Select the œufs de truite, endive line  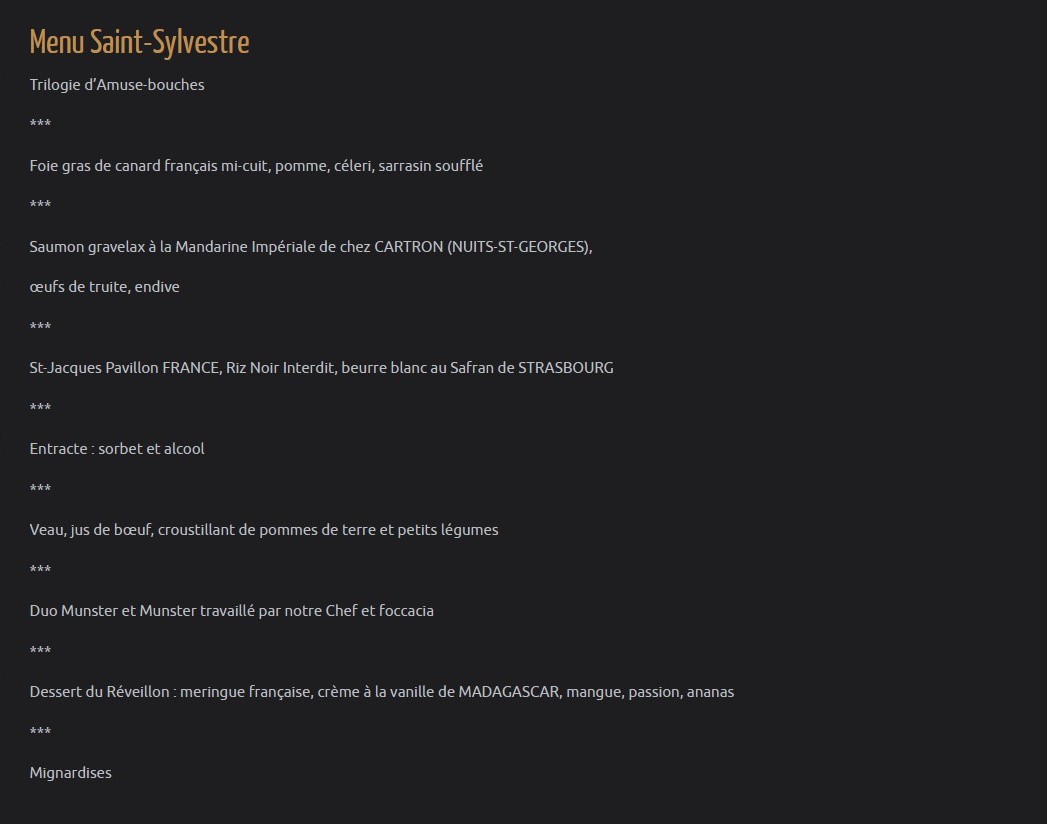coord(104,287)
